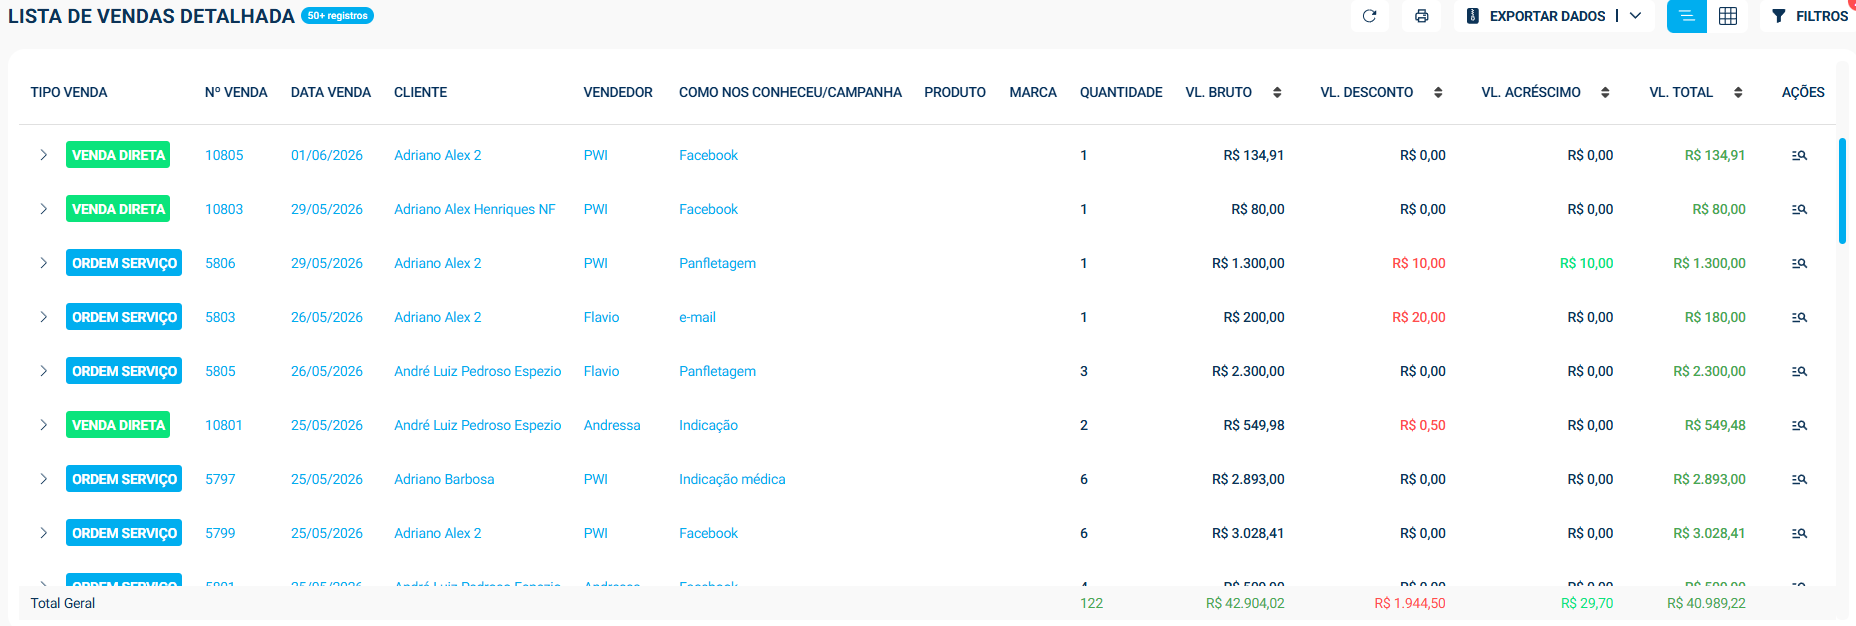Click discount value R$ 20,00
The width and height of the screenshot is (1856, 626).
[x=1419, y=317]
